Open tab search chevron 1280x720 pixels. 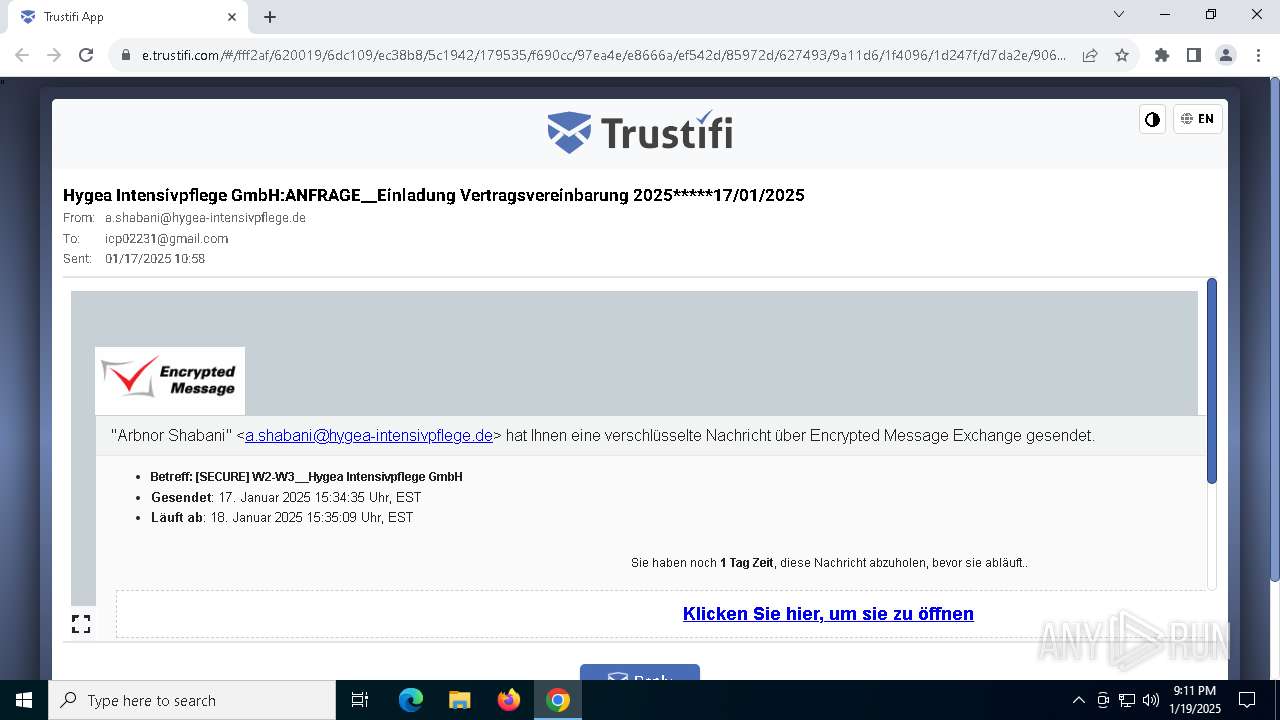pos(1119,15)
